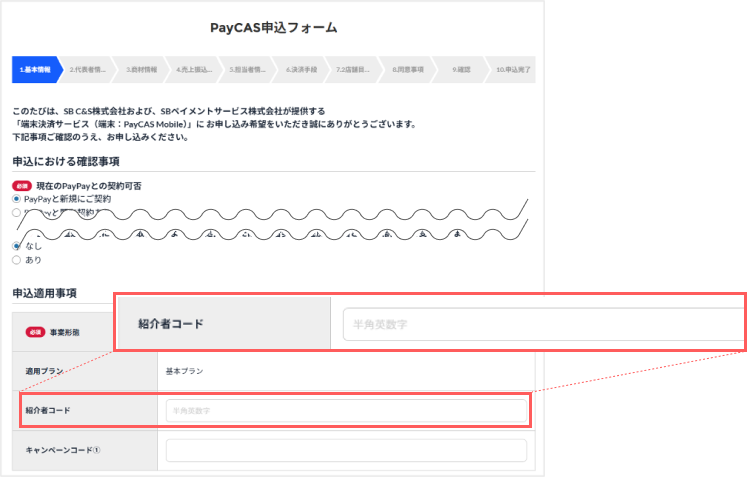Jump to step 4.売上振込... in progress bar
The image size is (747, 477).
pos(194,70)
